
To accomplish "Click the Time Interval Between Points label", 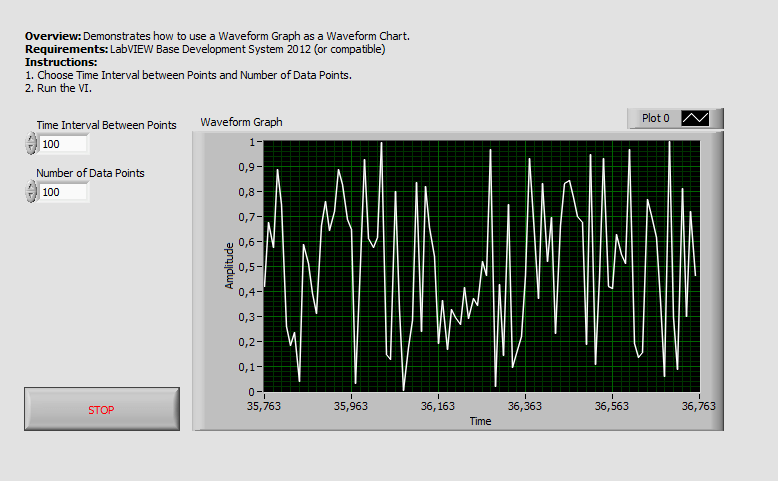I will coord(106,125).
